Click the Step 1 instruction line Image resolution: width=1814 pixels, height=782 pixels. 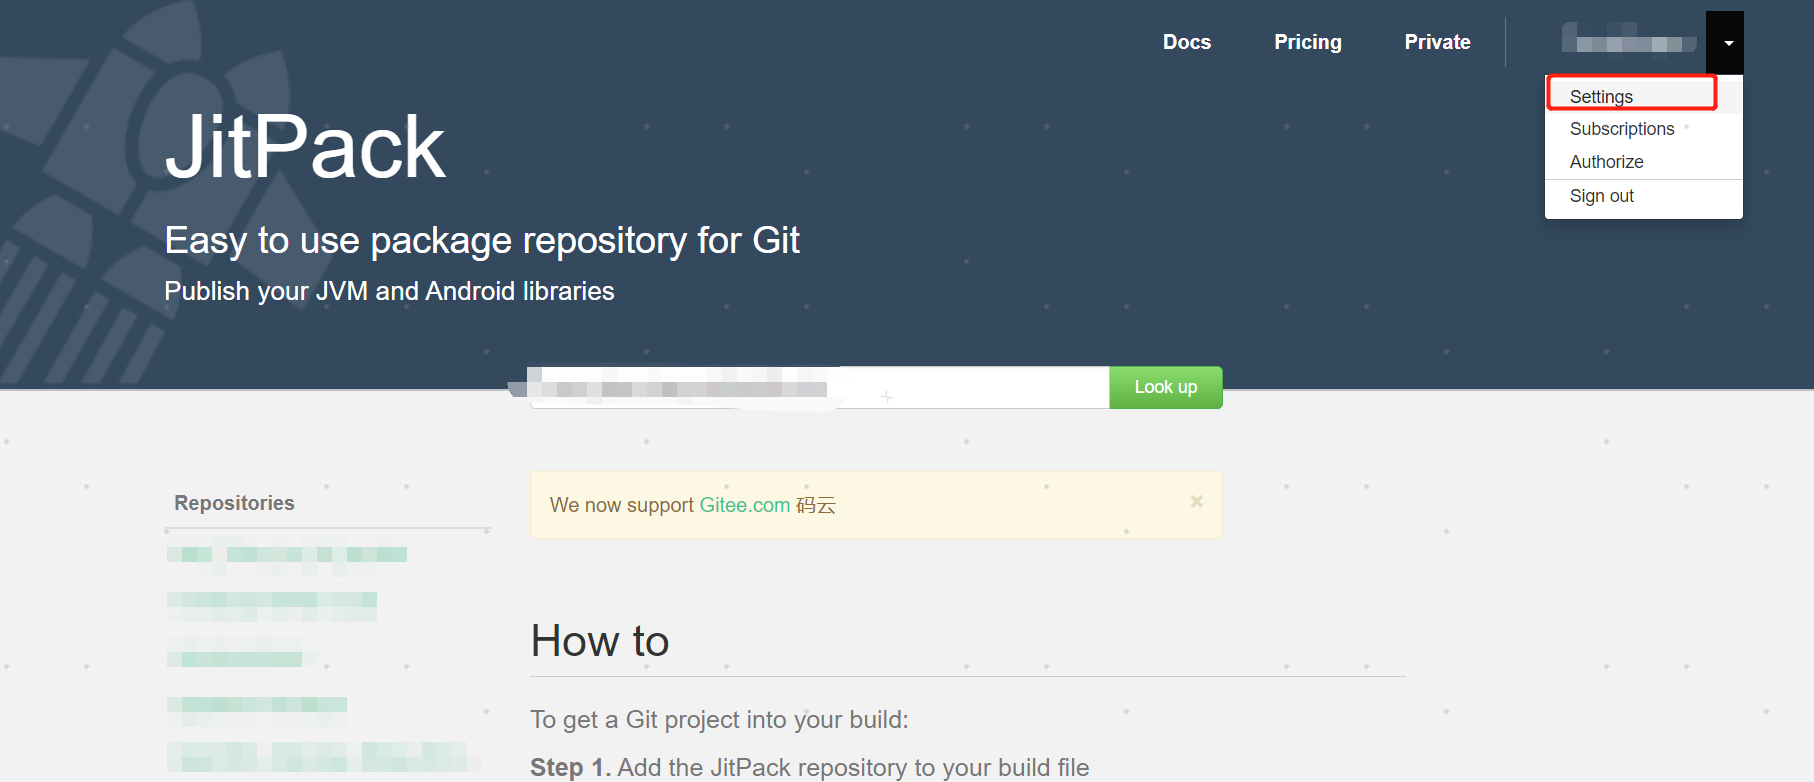point(809,767)
